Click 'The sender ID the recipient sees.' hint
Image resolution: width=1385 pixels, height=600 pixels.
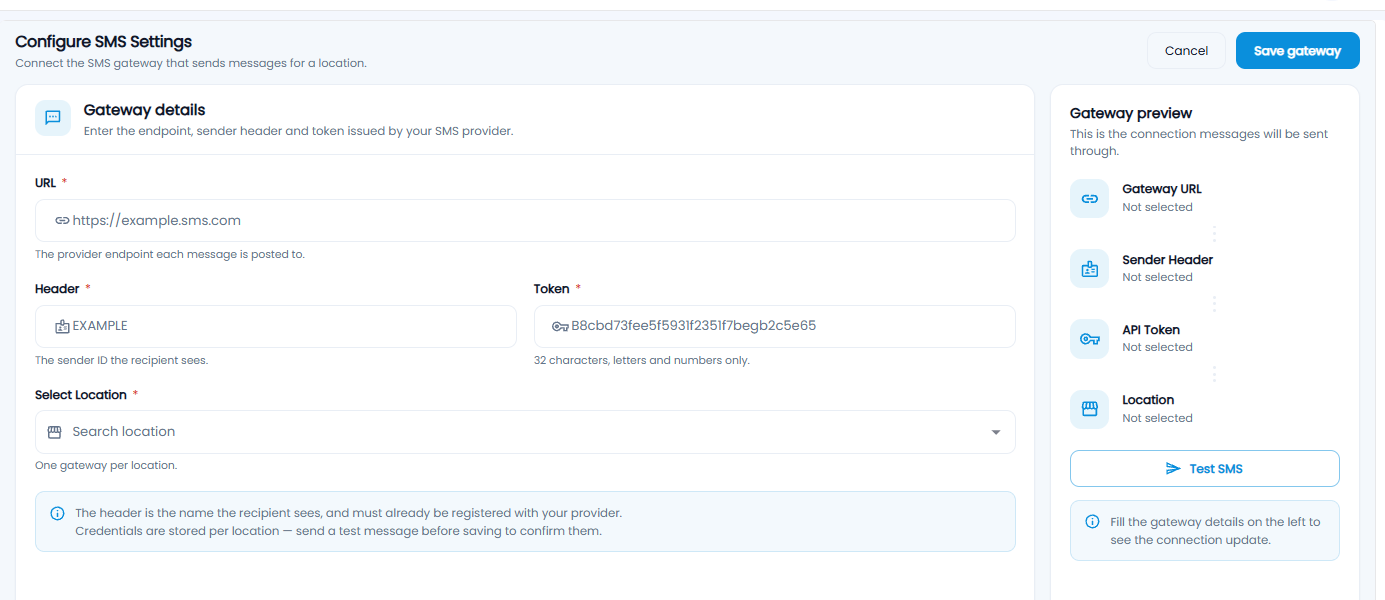[x=122, y=360]
